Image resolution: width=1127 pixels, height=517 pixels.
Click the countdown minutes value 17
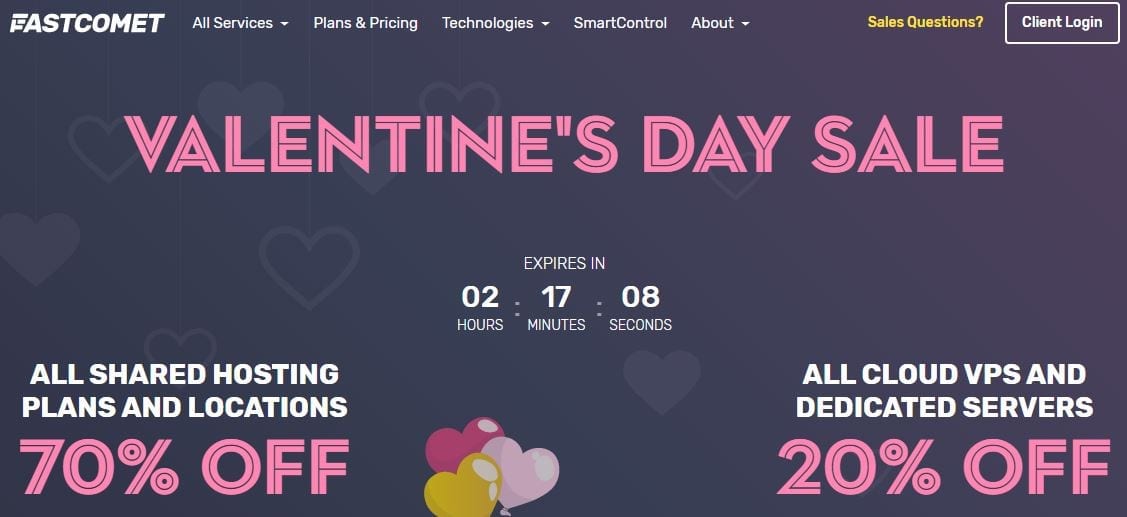(x=556, y=296)
